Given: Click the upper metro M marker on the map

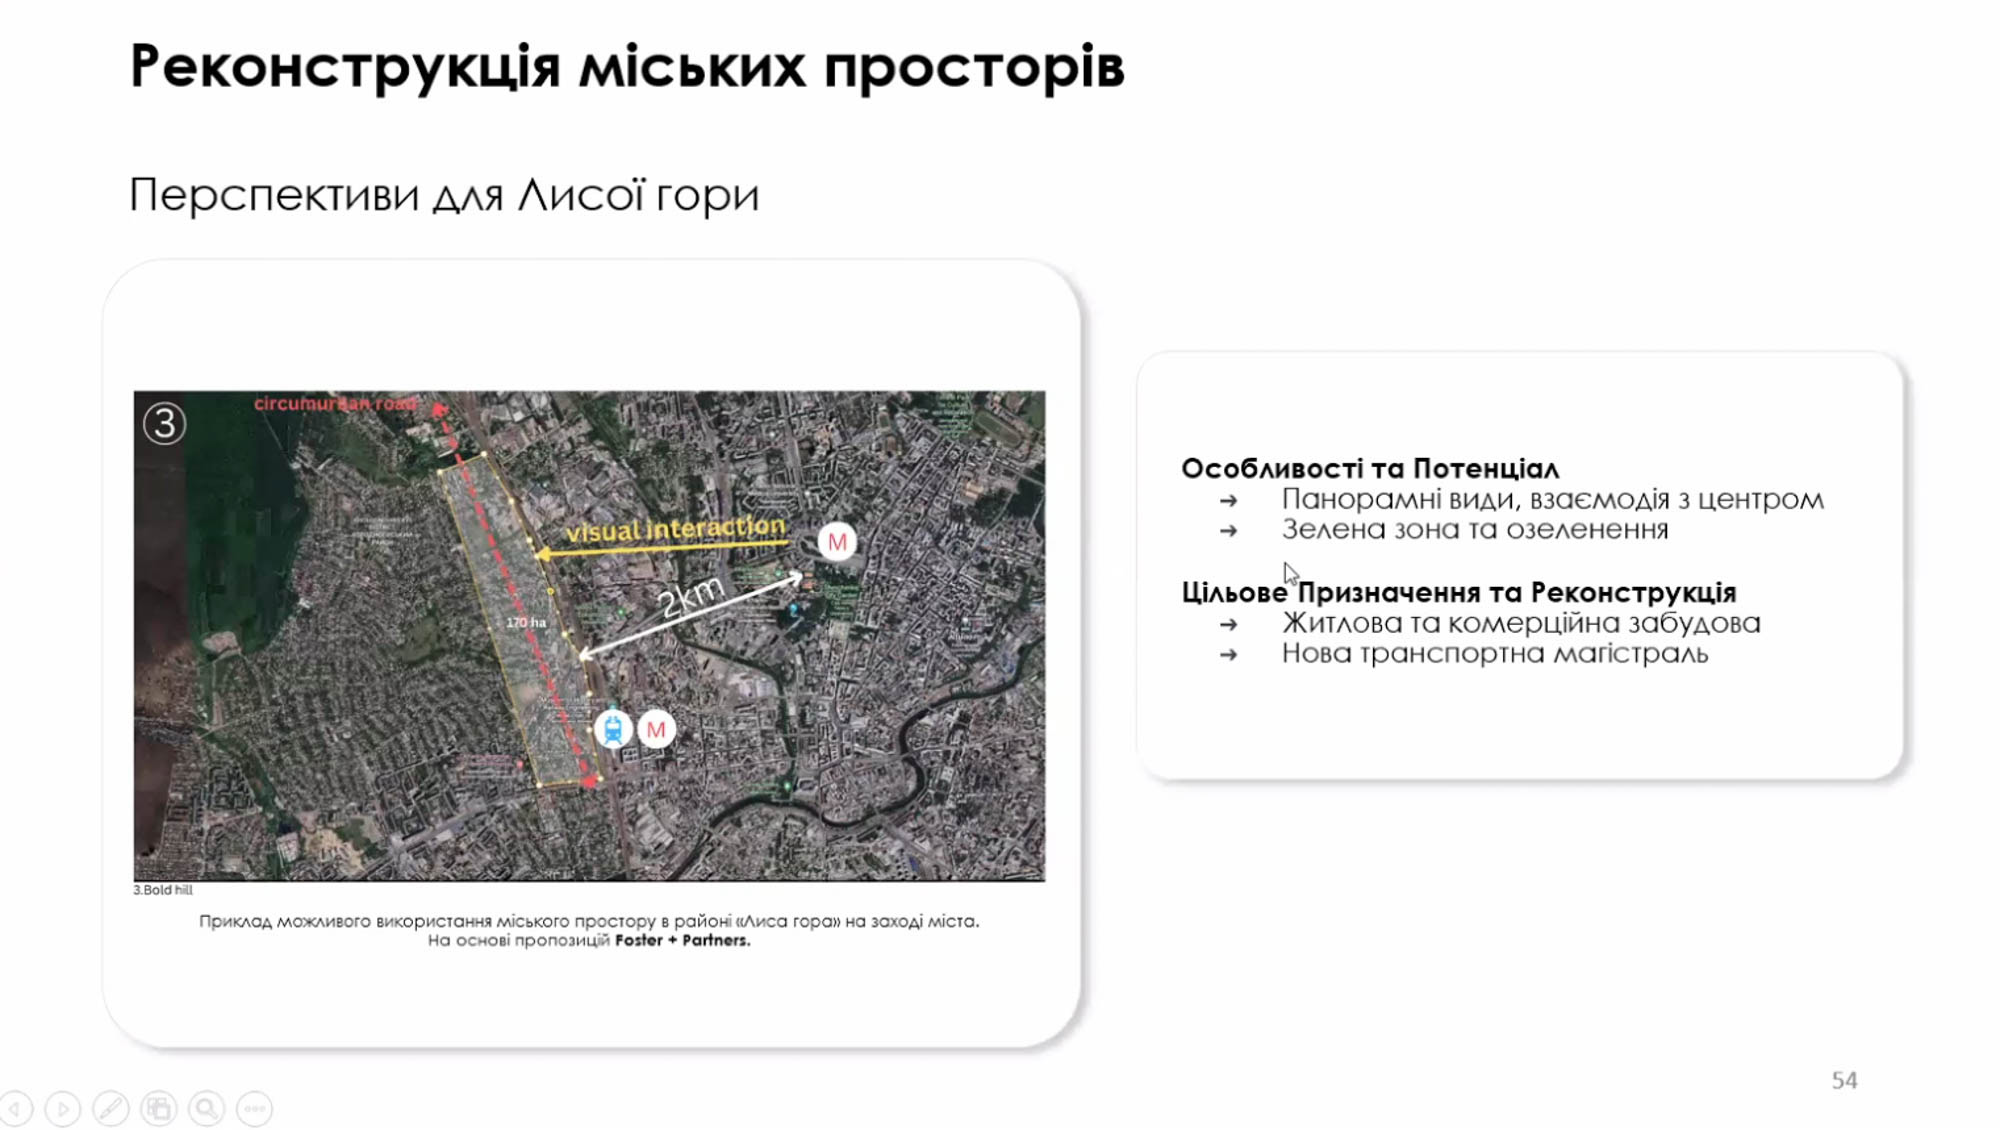Looking at the screenshot, I should click(x=837, y=541).
